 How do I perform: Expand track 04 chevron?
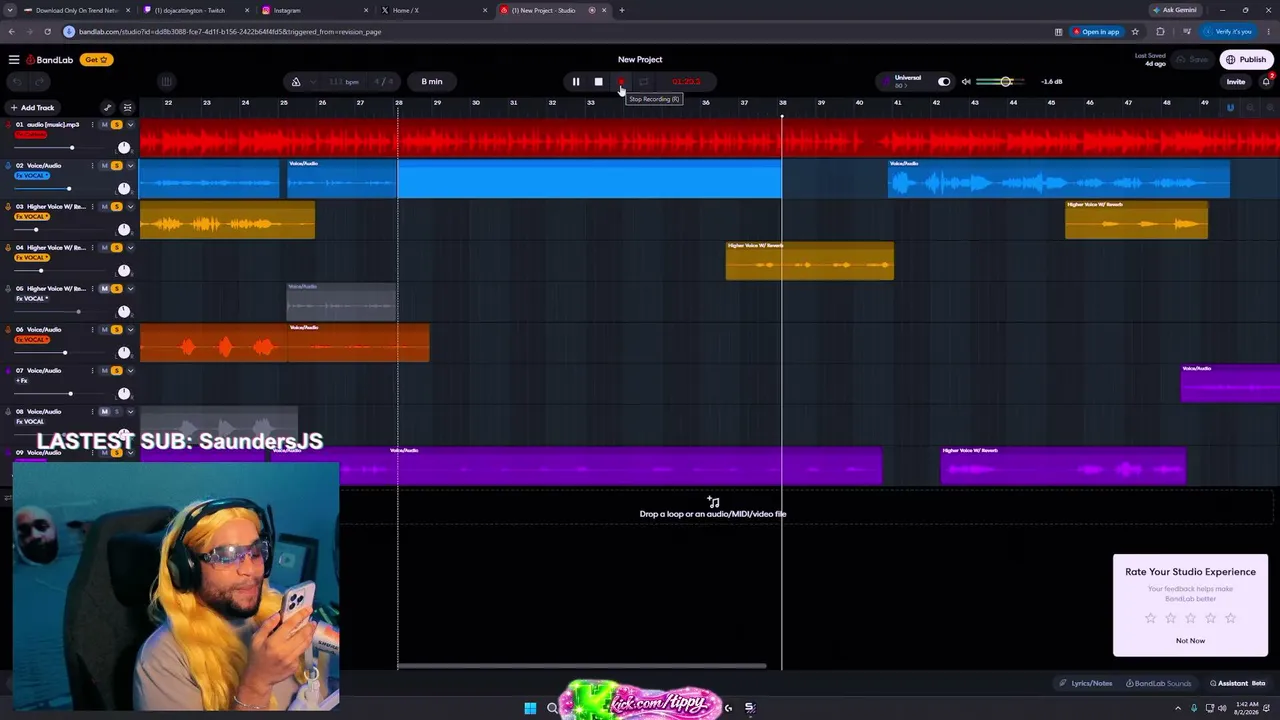coord(130,248)
